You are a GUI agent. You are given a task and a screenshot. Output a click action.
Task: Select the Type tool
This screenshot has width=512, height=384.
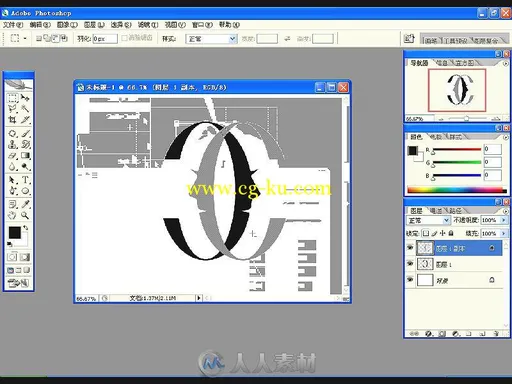pos(25,180)
